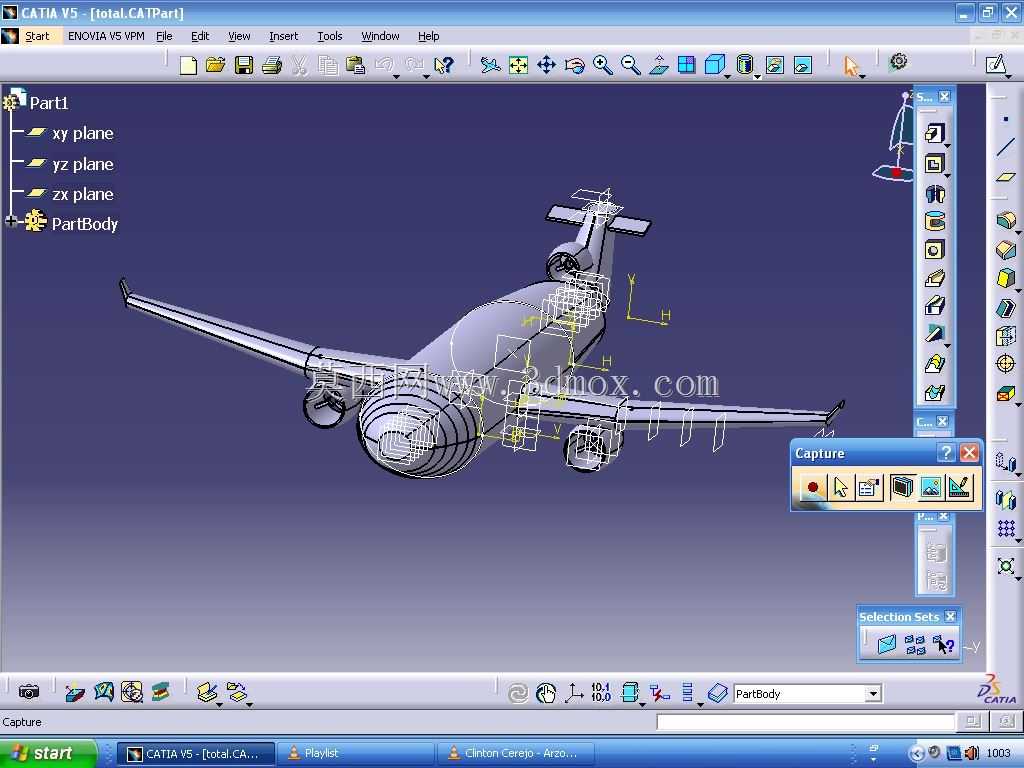The width and height of the screenshot is (1024, 768).
Task: Open Capture options icon
Action: pos(869,487)
